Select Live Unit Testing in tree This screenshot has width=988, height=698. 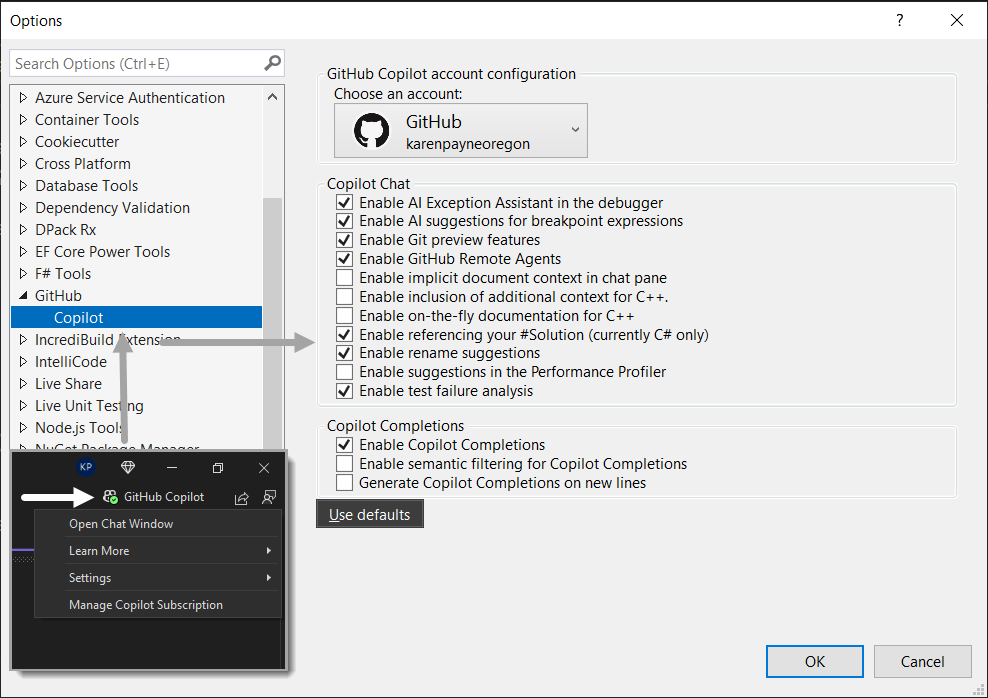click(x=89, y=406)
